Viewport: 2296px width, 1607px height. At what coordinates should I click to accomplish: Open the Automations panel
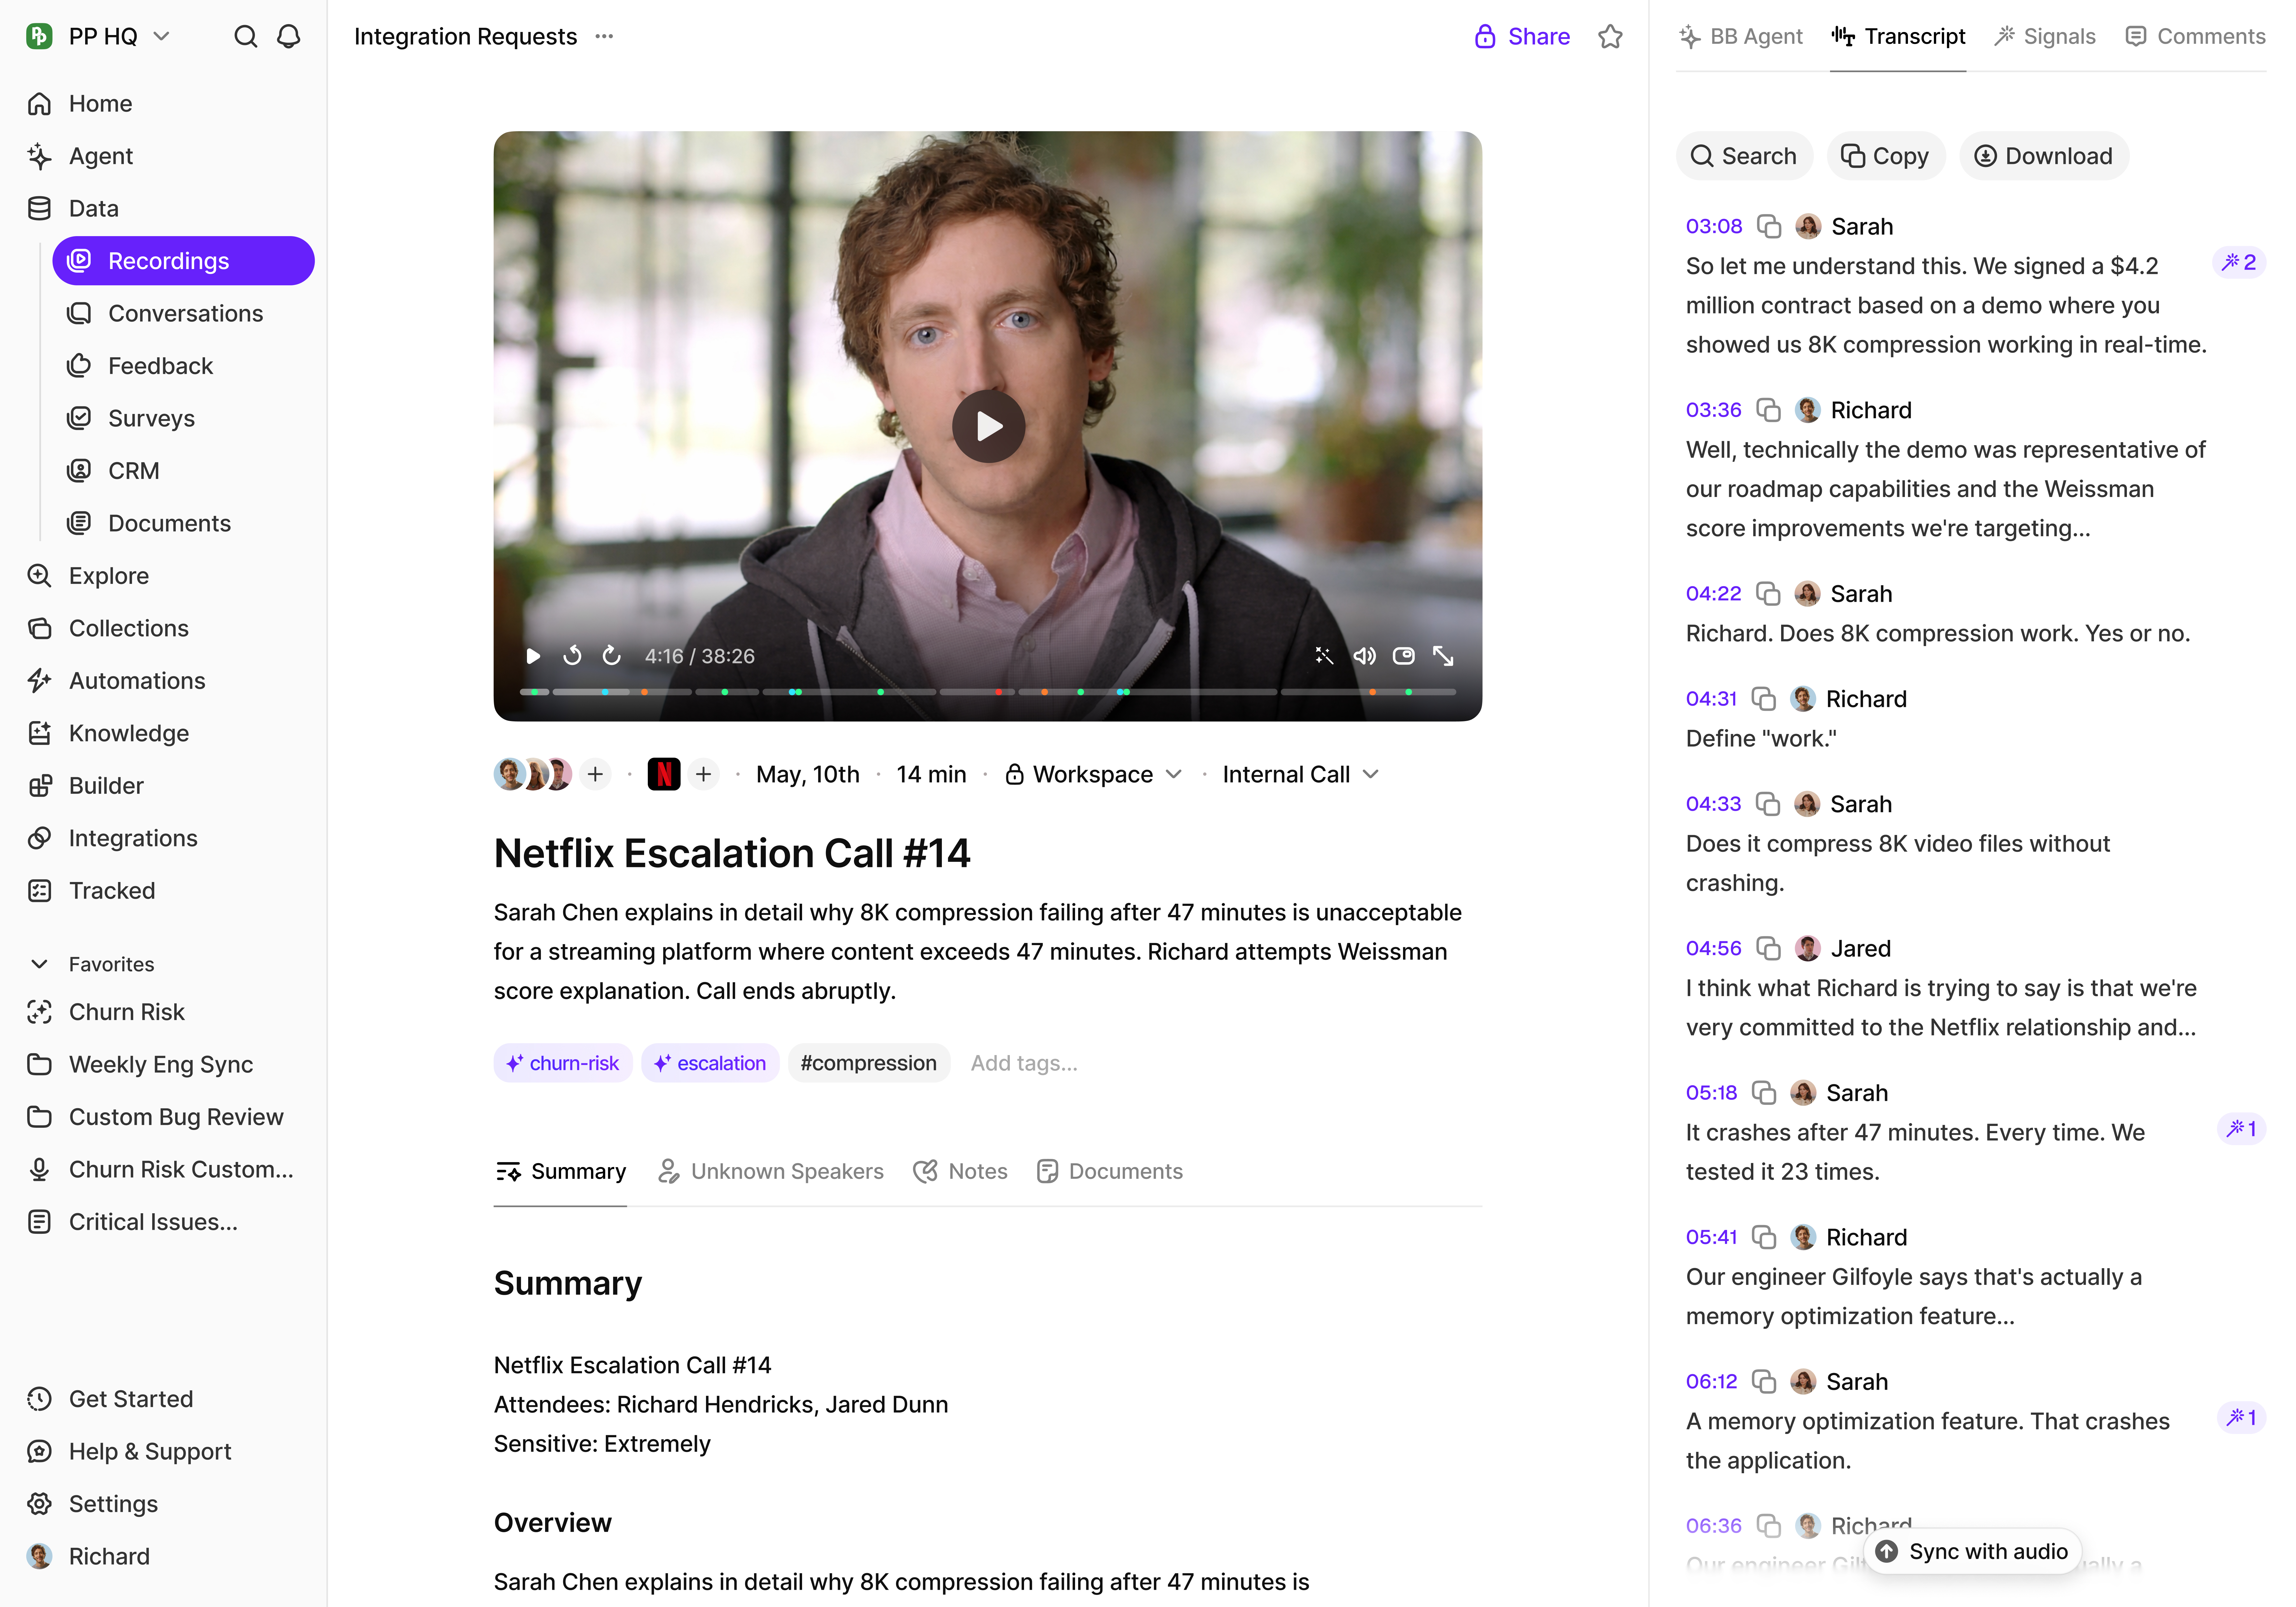point(137,680)
